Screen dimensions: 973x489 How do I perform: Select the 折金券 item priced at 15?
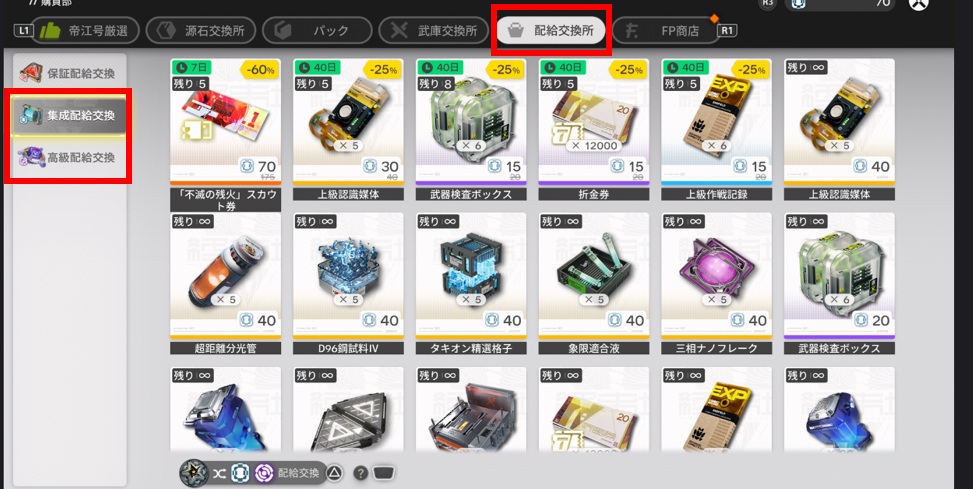[x=594, y=130]
